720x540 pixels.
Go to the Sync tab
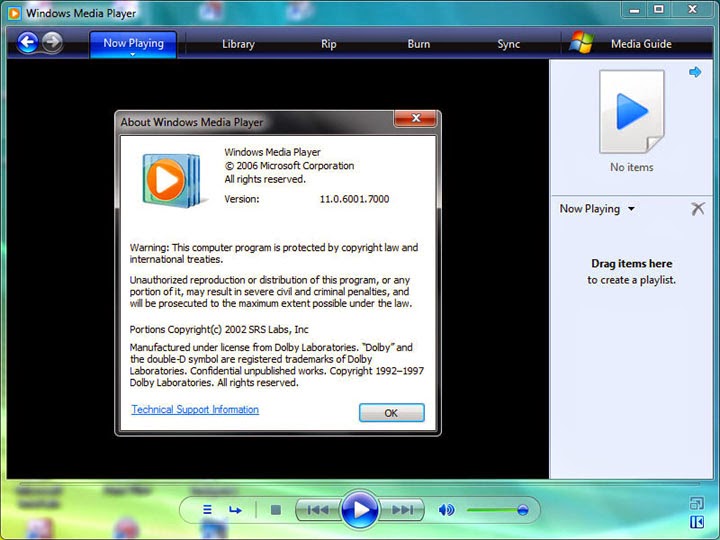[509, 44]
